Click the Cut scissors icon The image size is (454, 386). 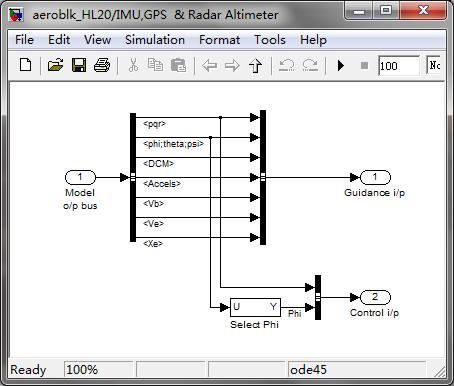click(x=133, y=65)
